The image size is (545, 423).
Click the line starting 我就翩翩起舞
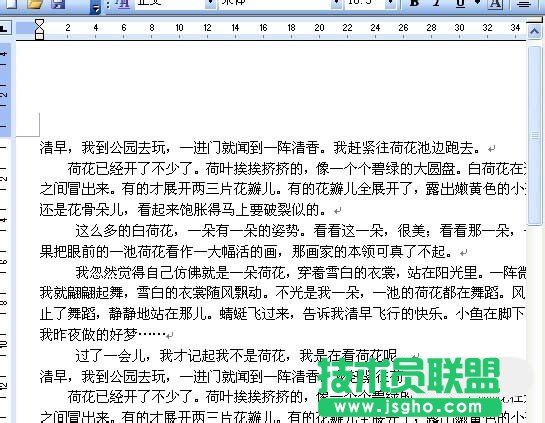[x=282, y=293]
